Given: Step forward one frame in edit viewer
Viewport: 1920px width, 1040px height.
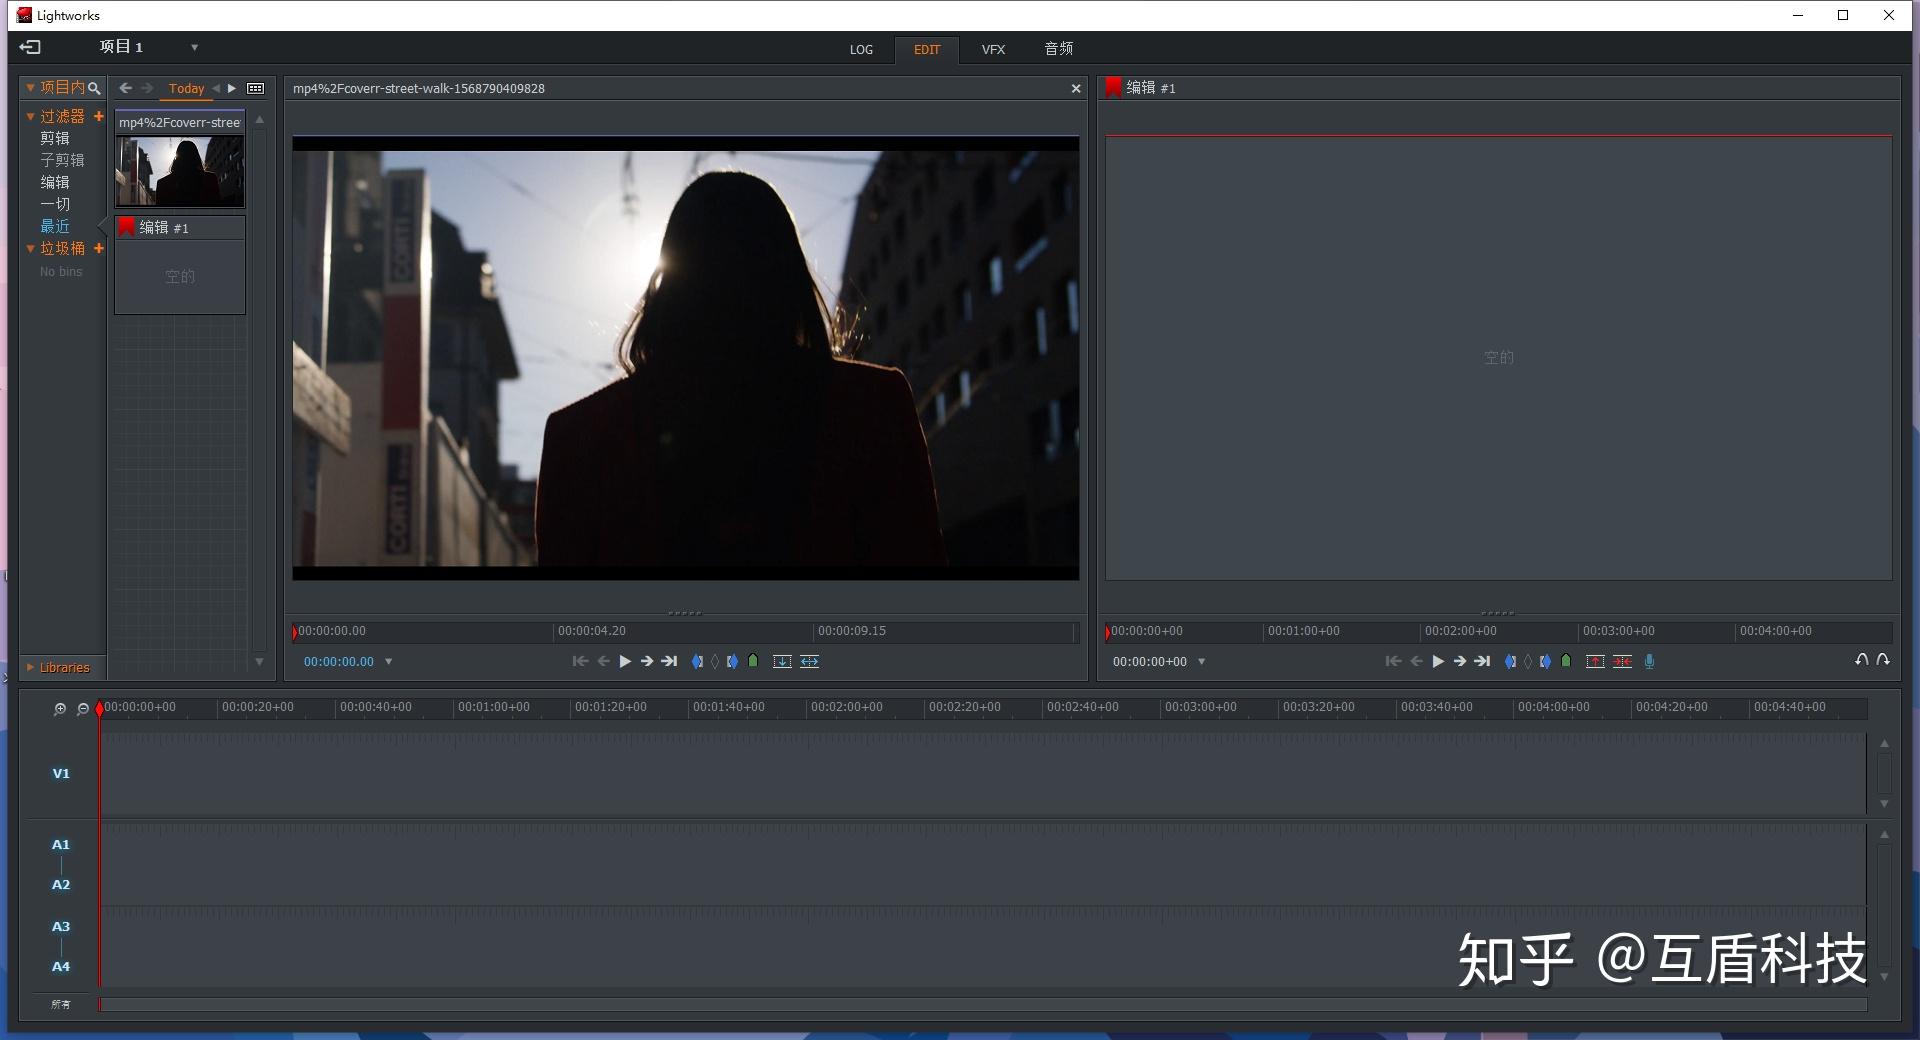Looking at the screenshot, I should click(x=1460, y=661).
